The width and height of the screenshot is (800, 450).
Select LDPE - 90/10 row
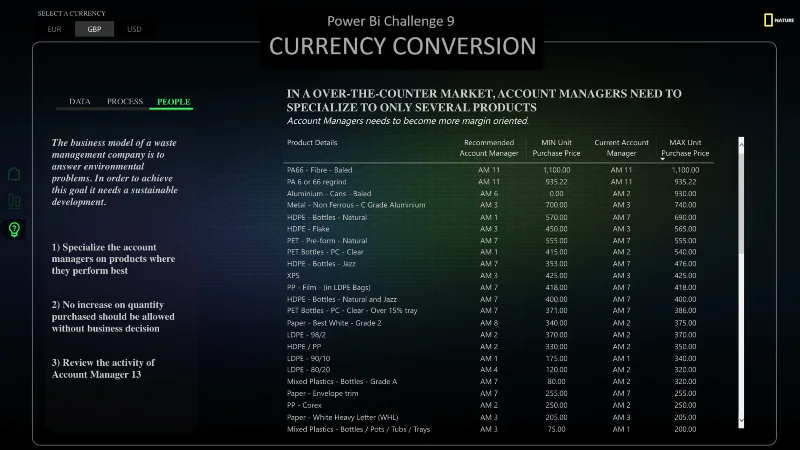click(x=498, y=358)
